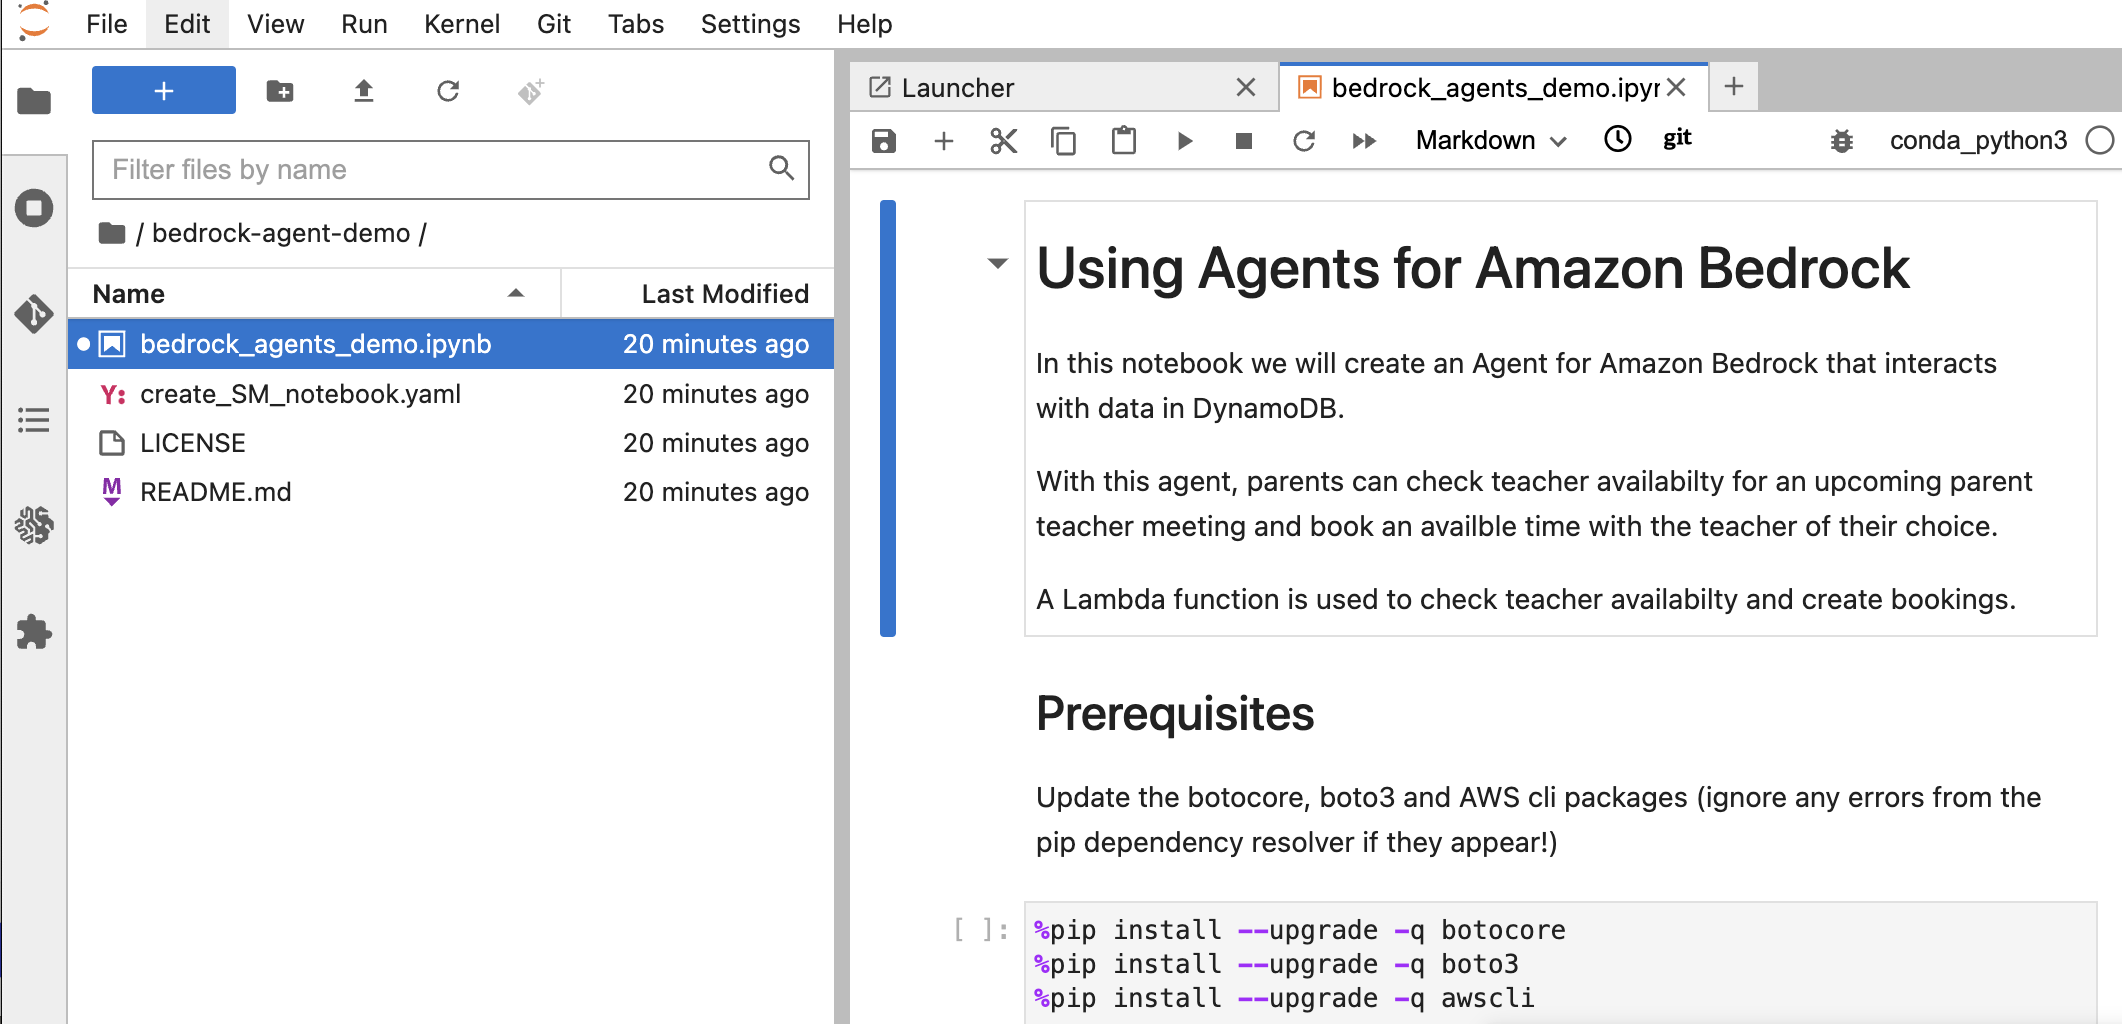This screenshot has width=2122, height=1024.
Task: Open the Extension Manager puzzle icon
Action: click(34, 632)
